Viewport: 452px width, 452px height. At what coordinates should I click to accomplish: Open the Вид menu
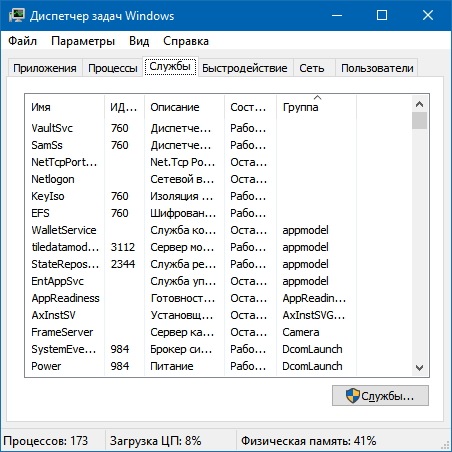tap(139, 41)
